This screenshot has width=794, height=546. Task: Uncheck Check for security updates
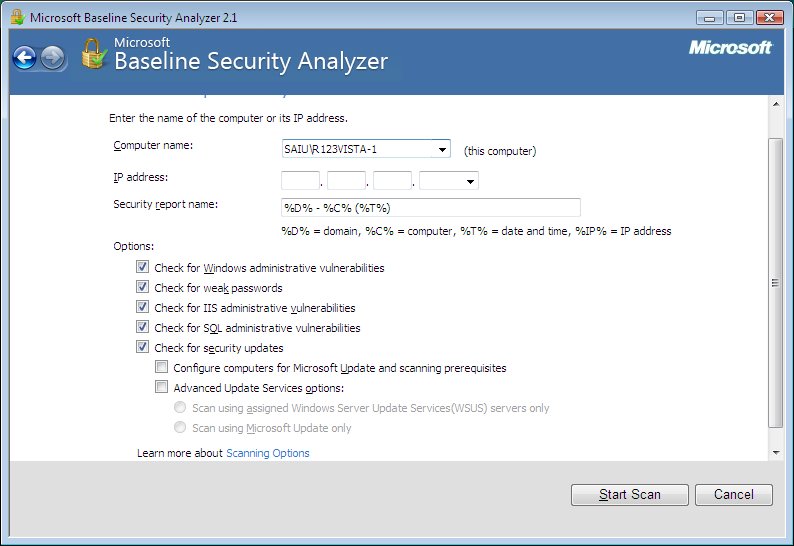[x=142, y=347]
